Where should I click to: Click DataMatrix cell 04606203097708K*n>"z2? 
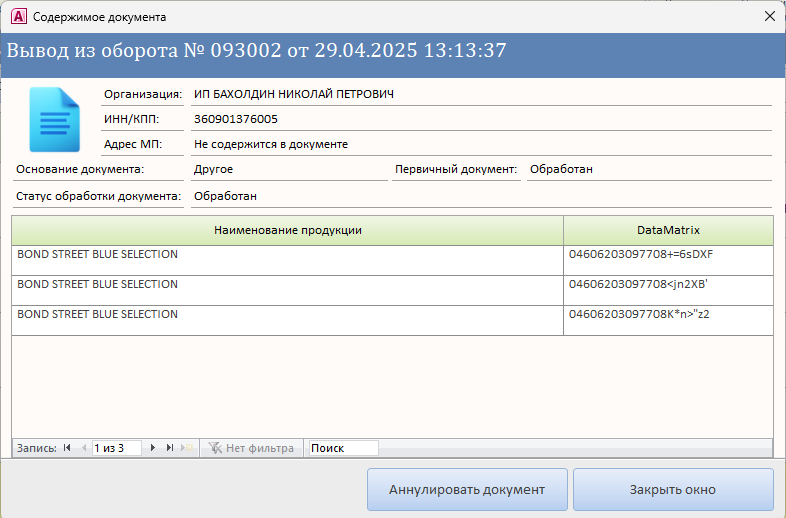click(x=668, y=320)
